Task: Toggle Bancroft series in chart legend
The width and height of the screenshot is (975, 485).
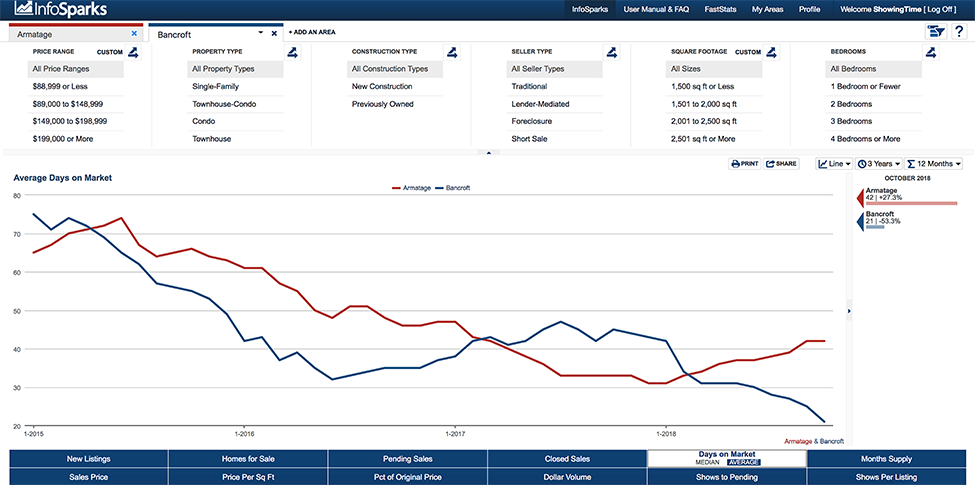Action: coord(453,187)
